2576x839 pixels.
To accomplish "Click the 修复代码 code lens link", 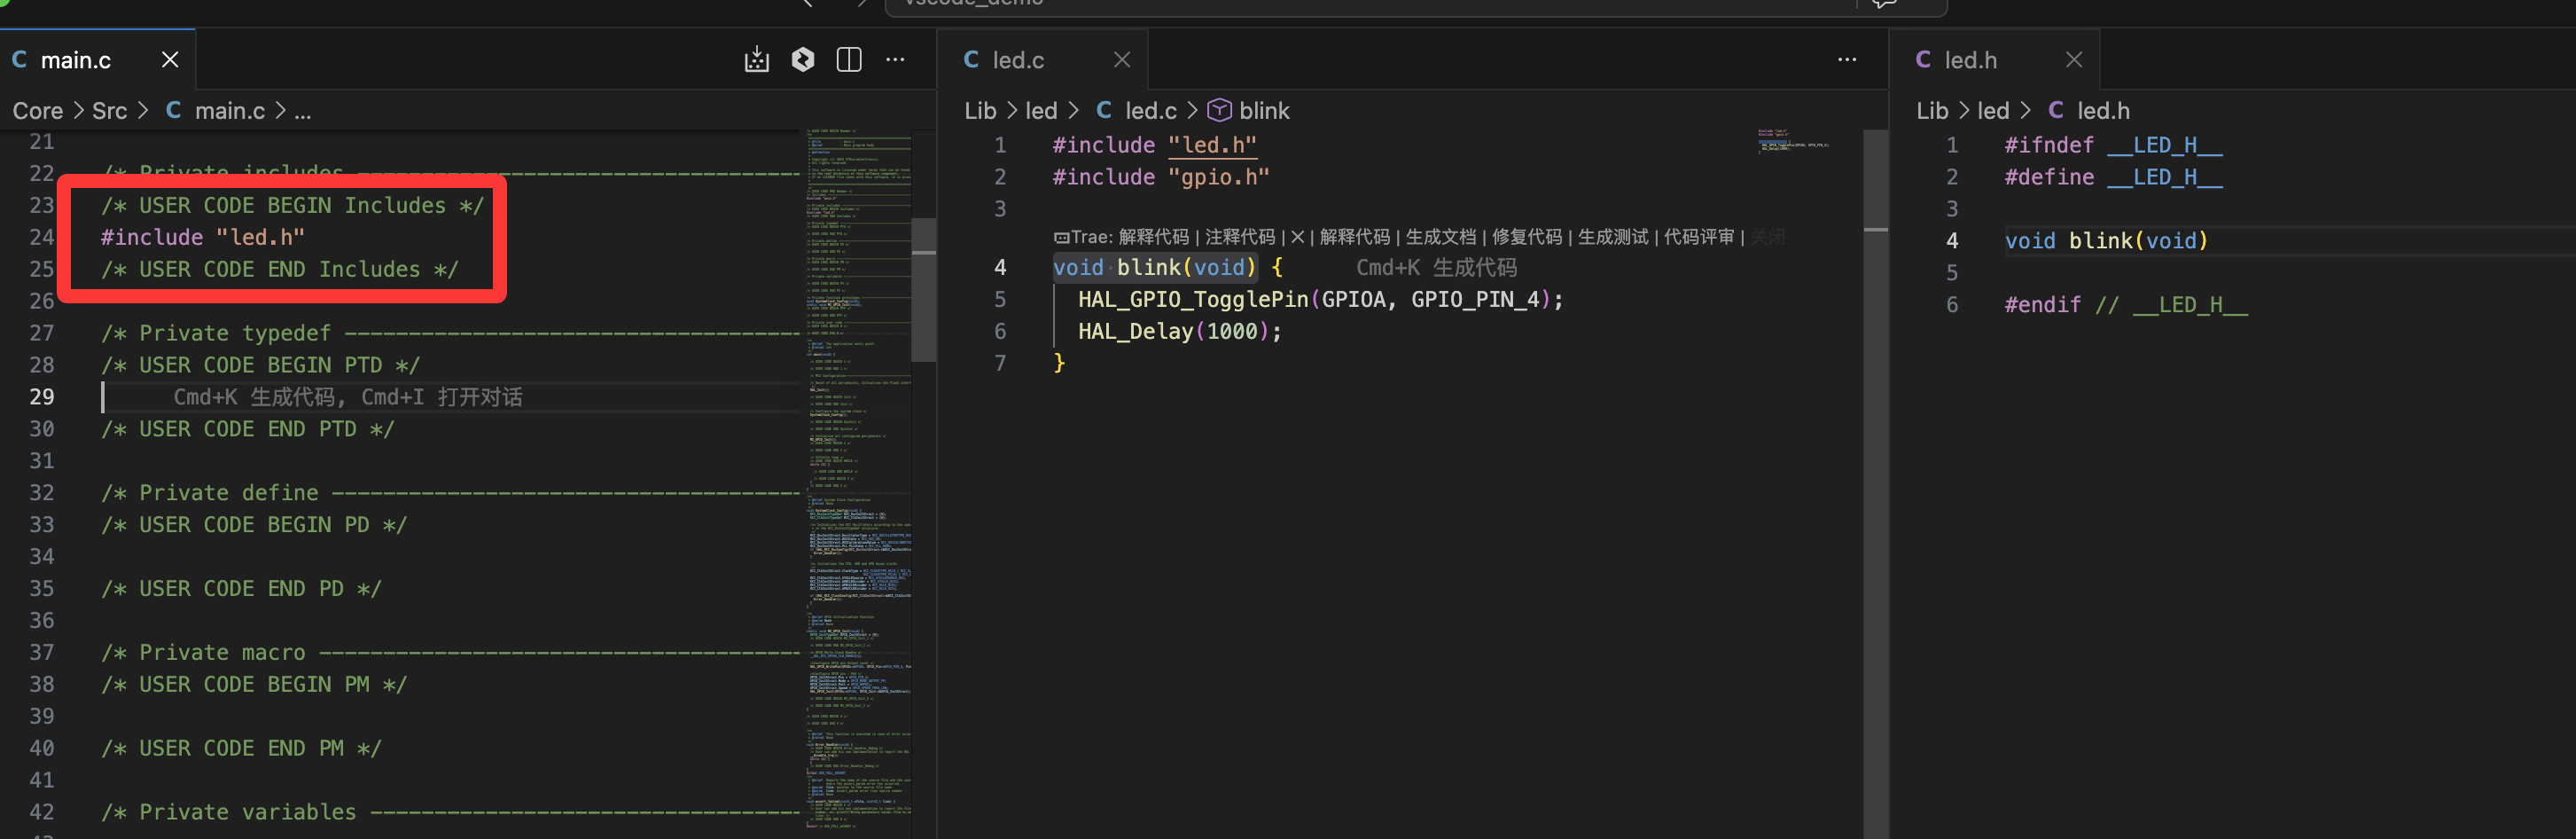I will 1526,237.
